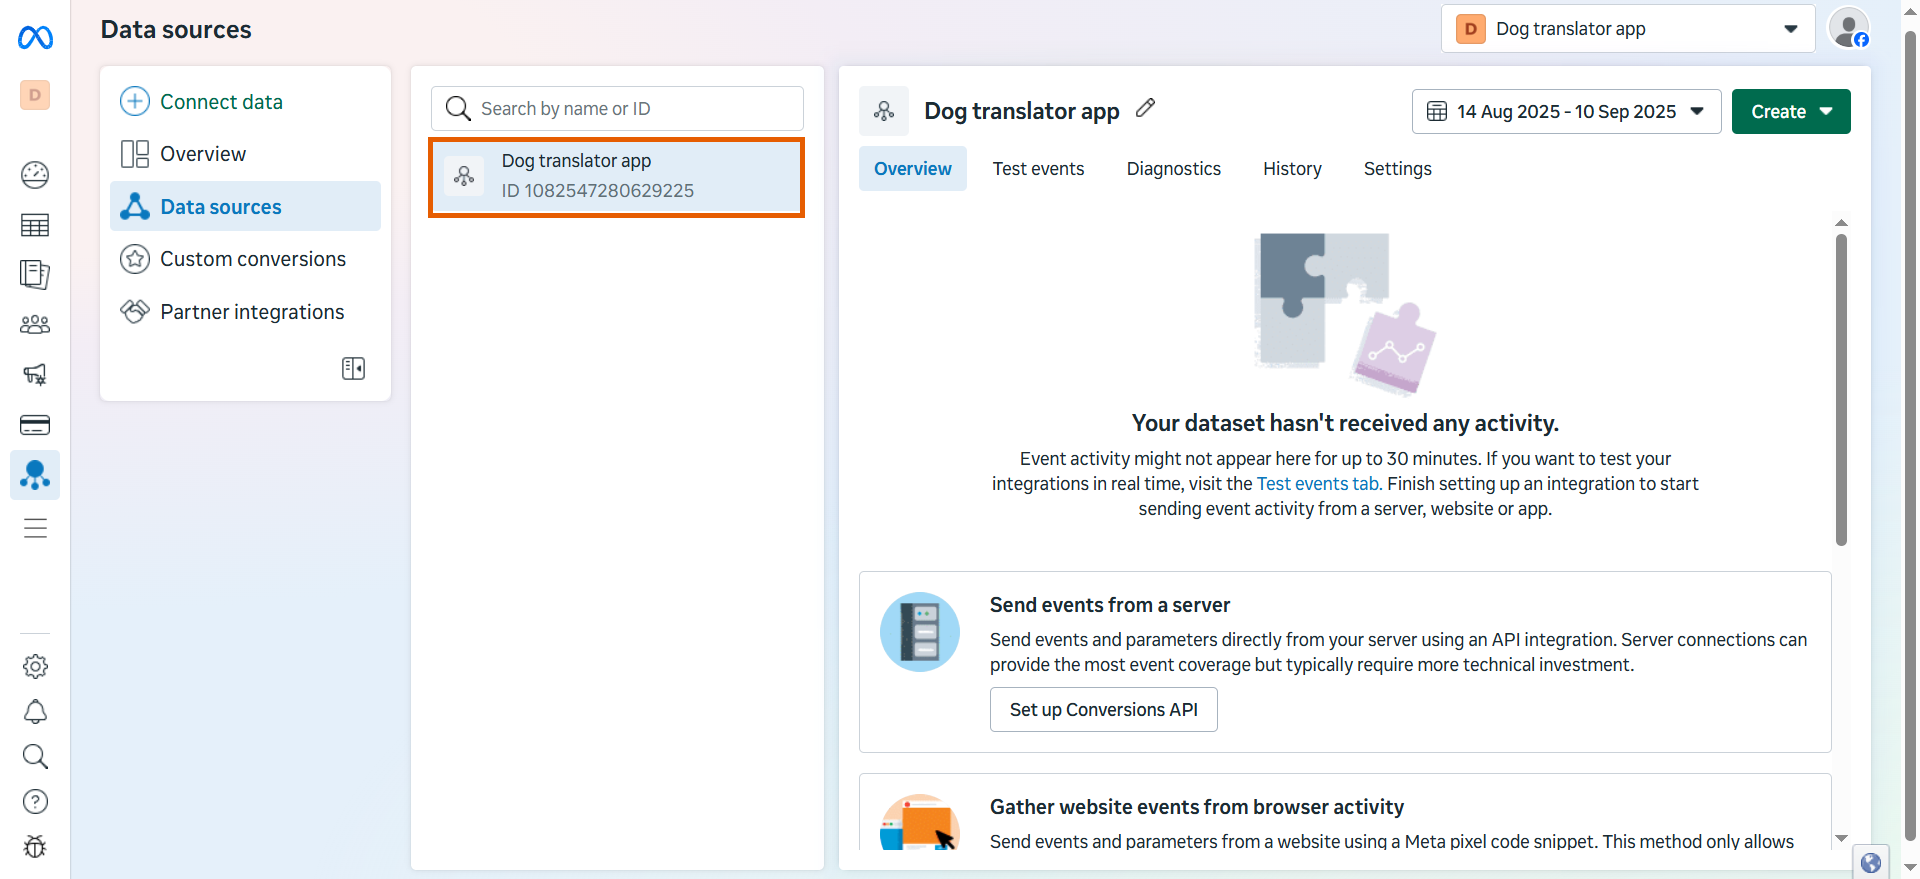The image size is (1920, 879).
Task: Switch to the Diagnostics tab
Action: pyautogui.click(x=1174, y=169)
